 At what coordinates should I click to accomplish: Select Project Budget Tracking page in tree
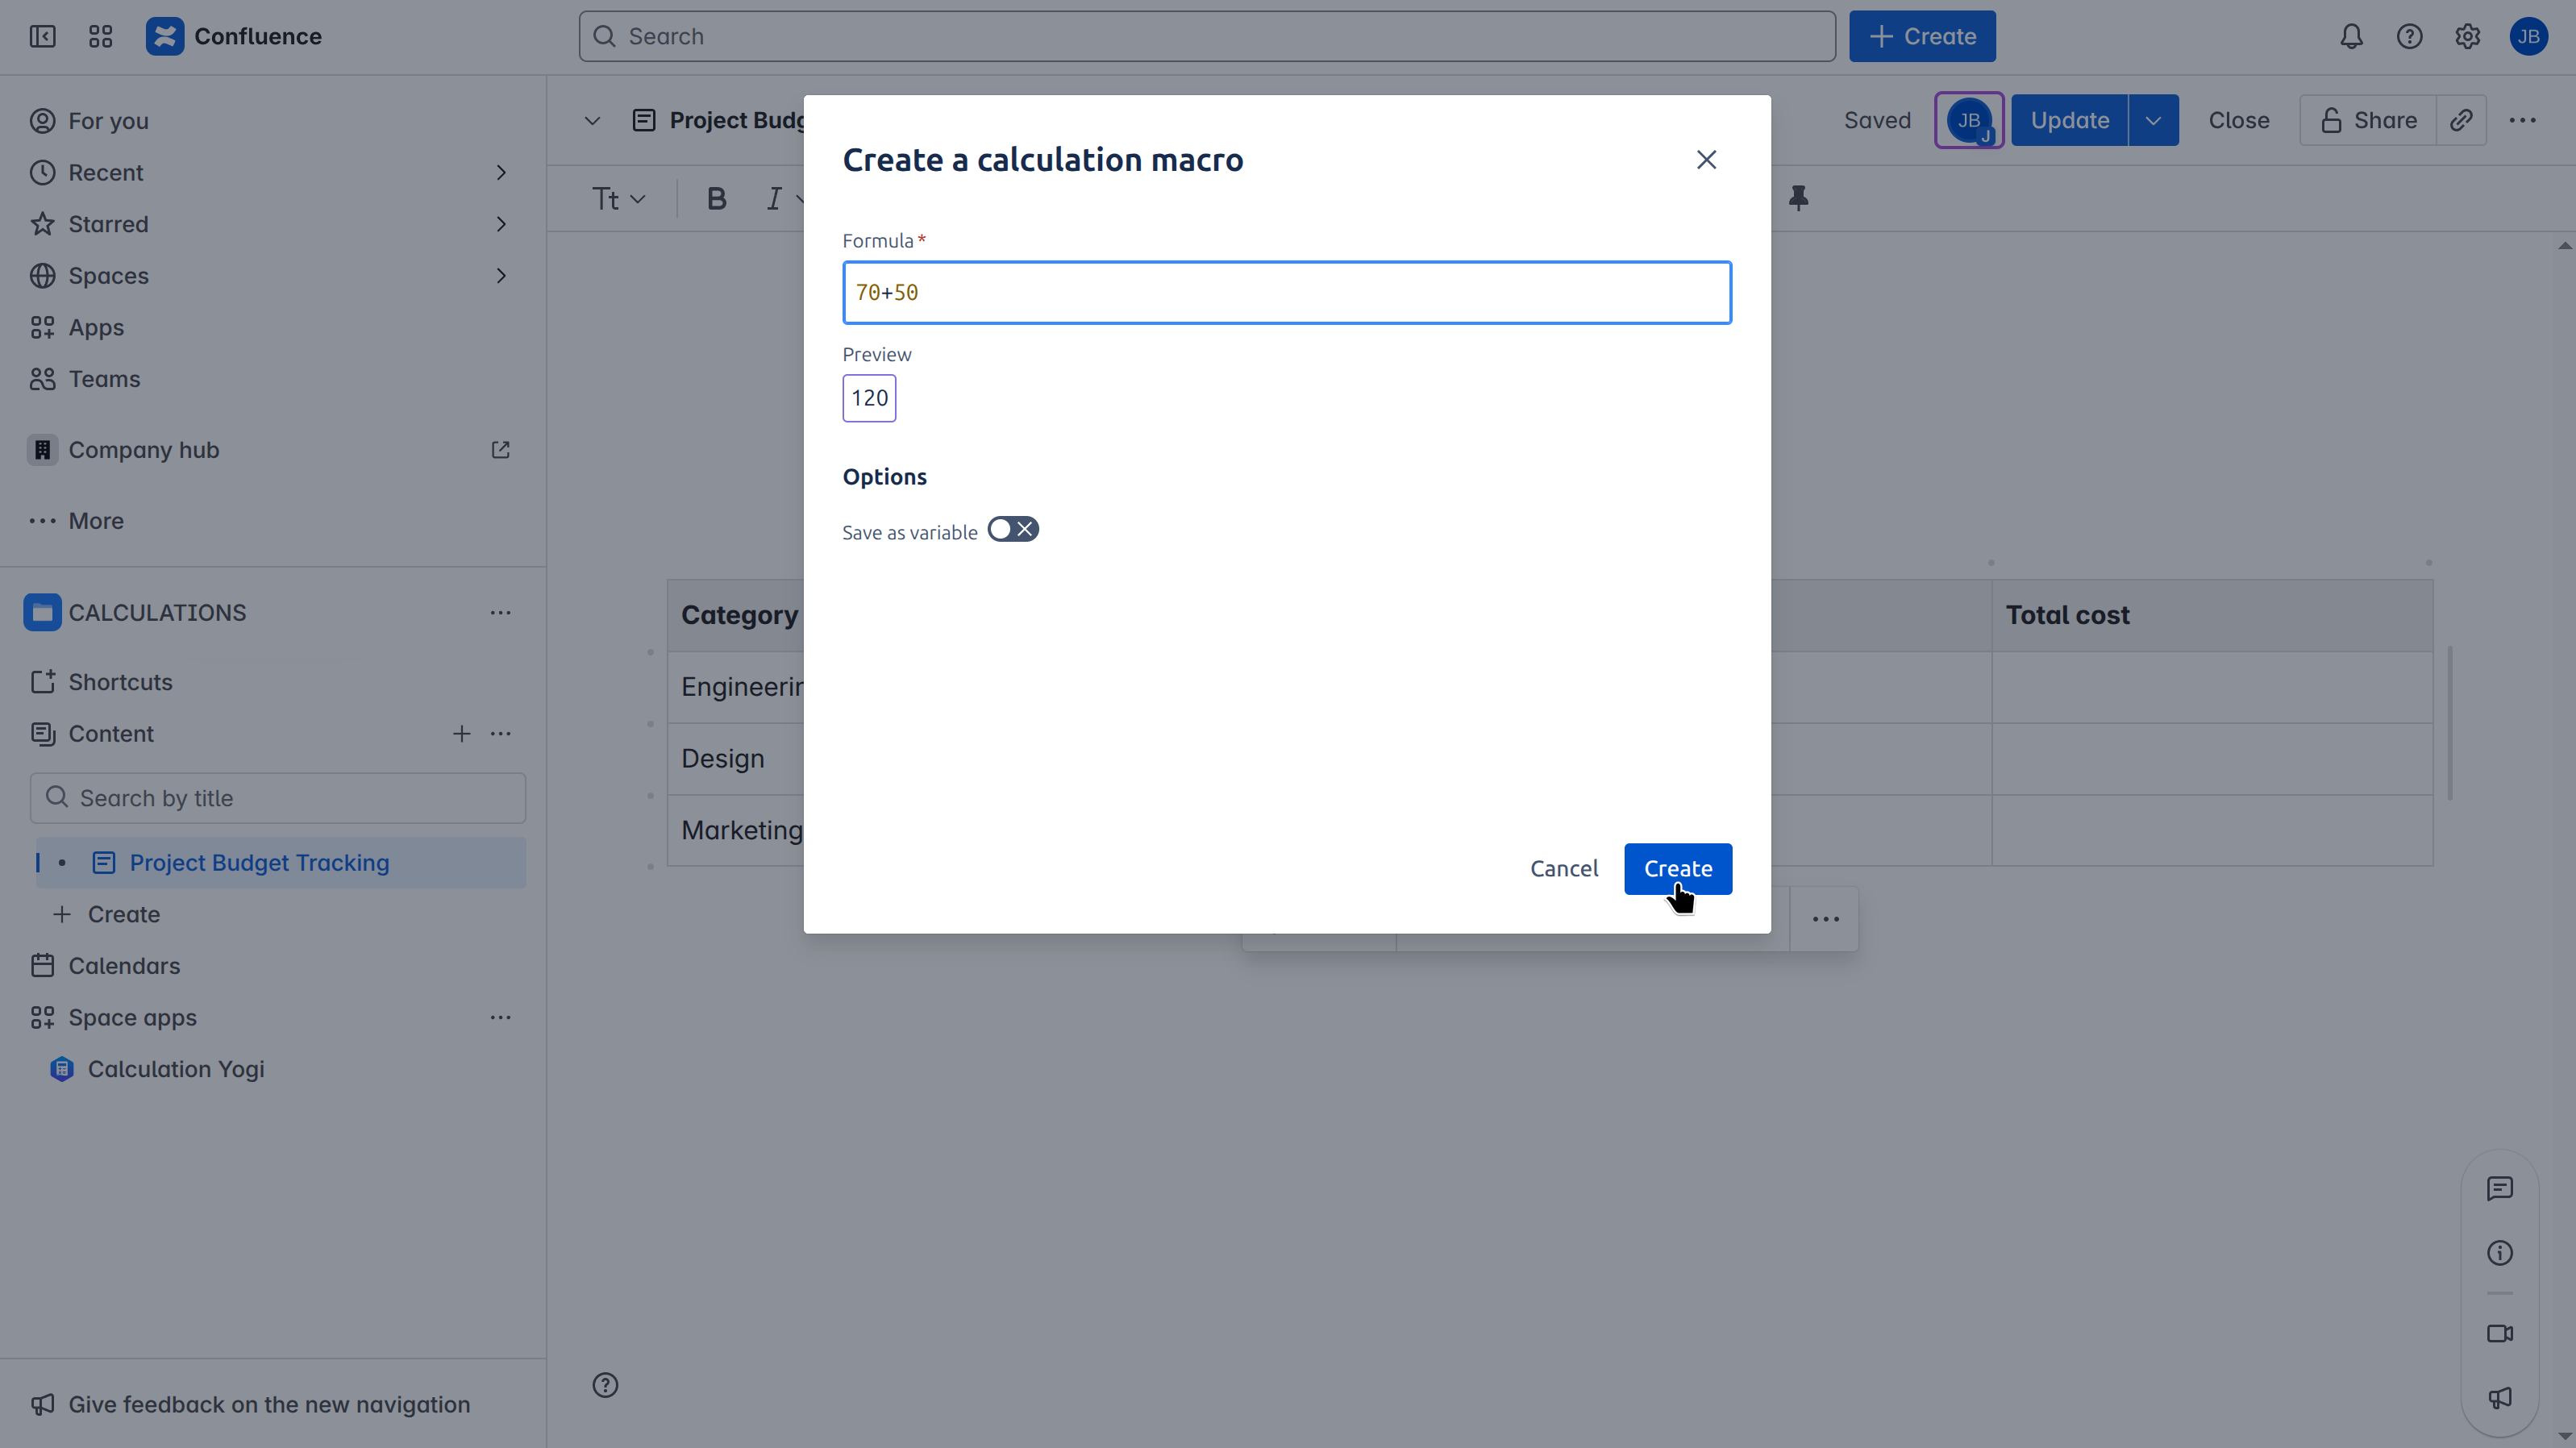click(259, 862)
